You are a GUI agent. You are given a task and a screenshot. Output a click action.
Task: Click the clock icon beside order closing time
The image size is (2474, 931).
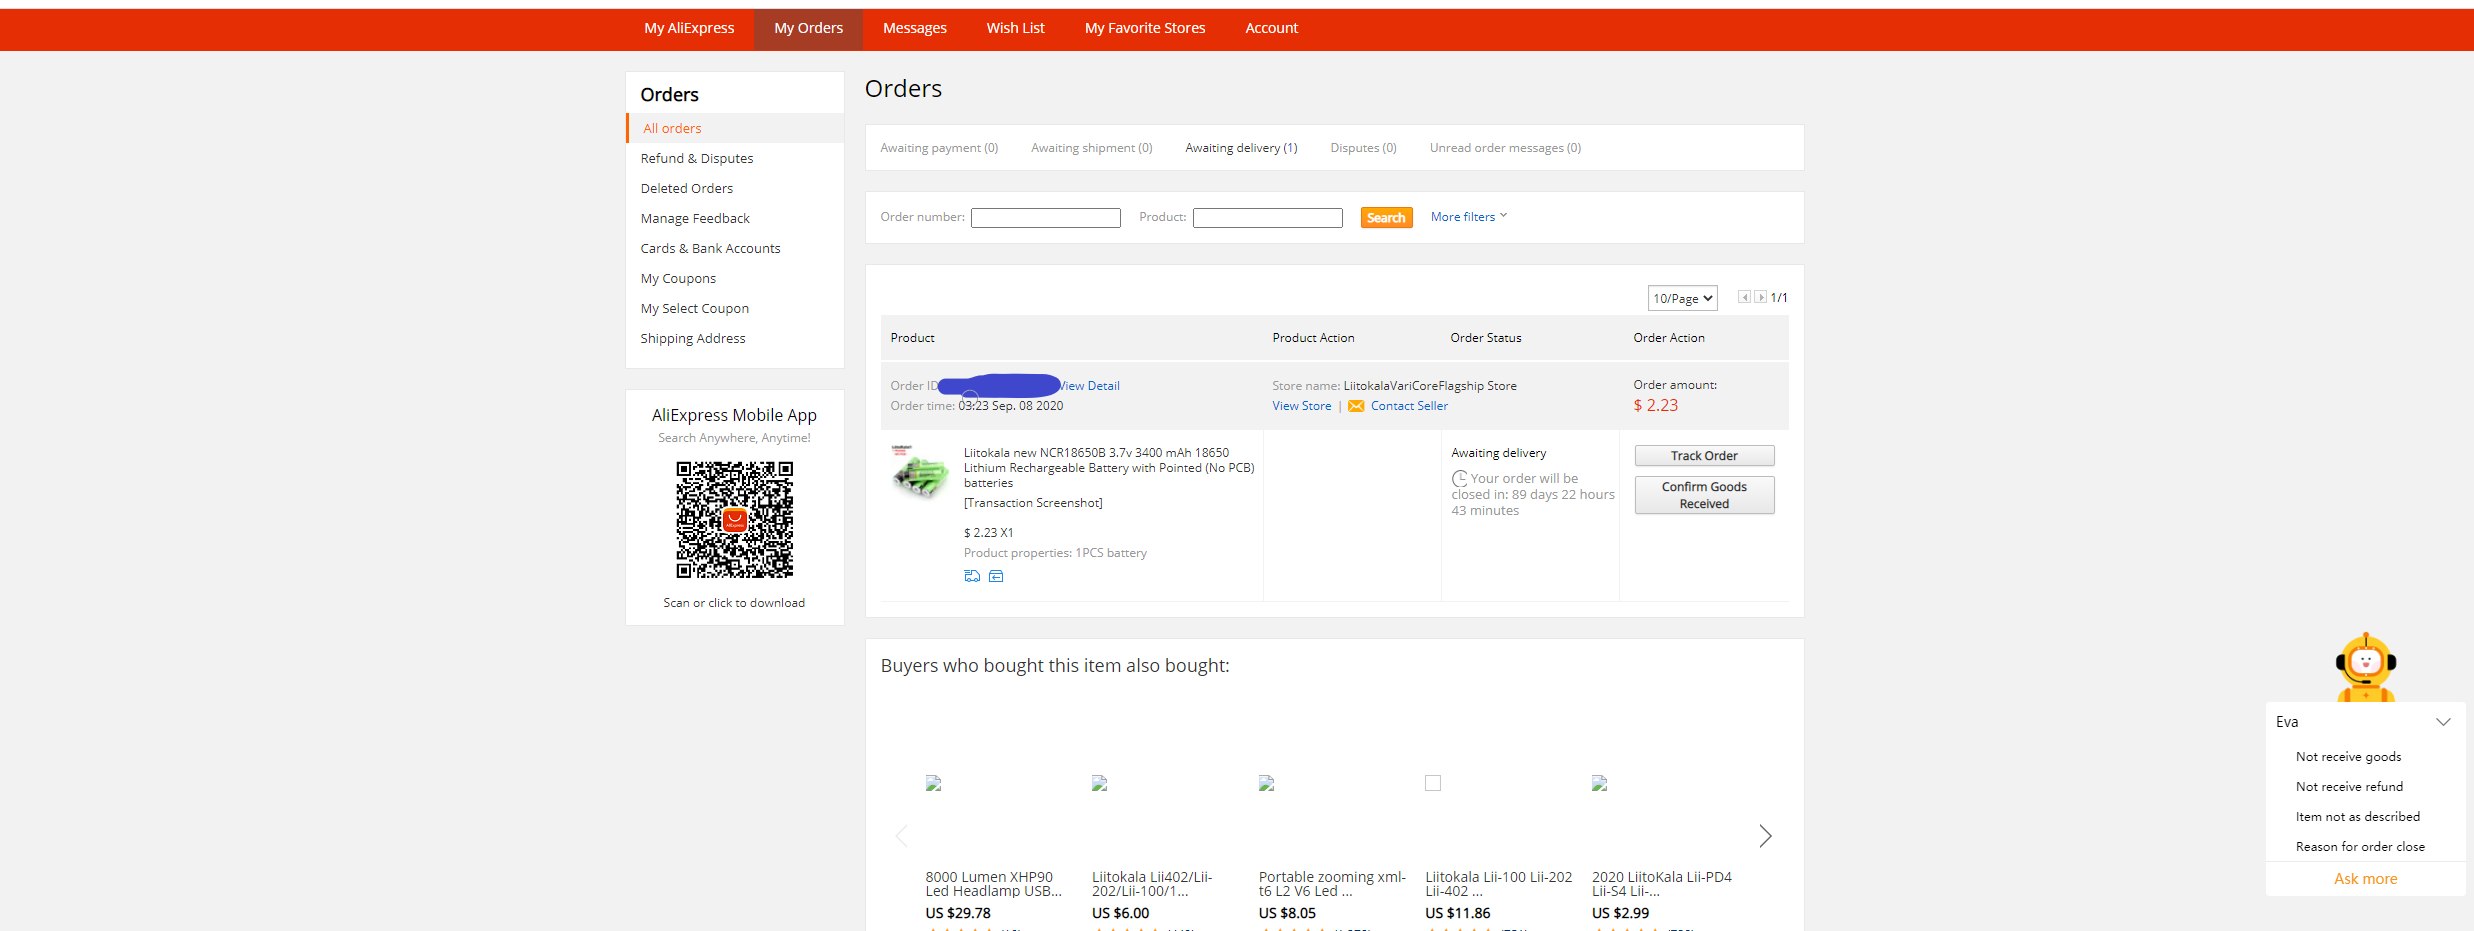(x=1460, y=479)
